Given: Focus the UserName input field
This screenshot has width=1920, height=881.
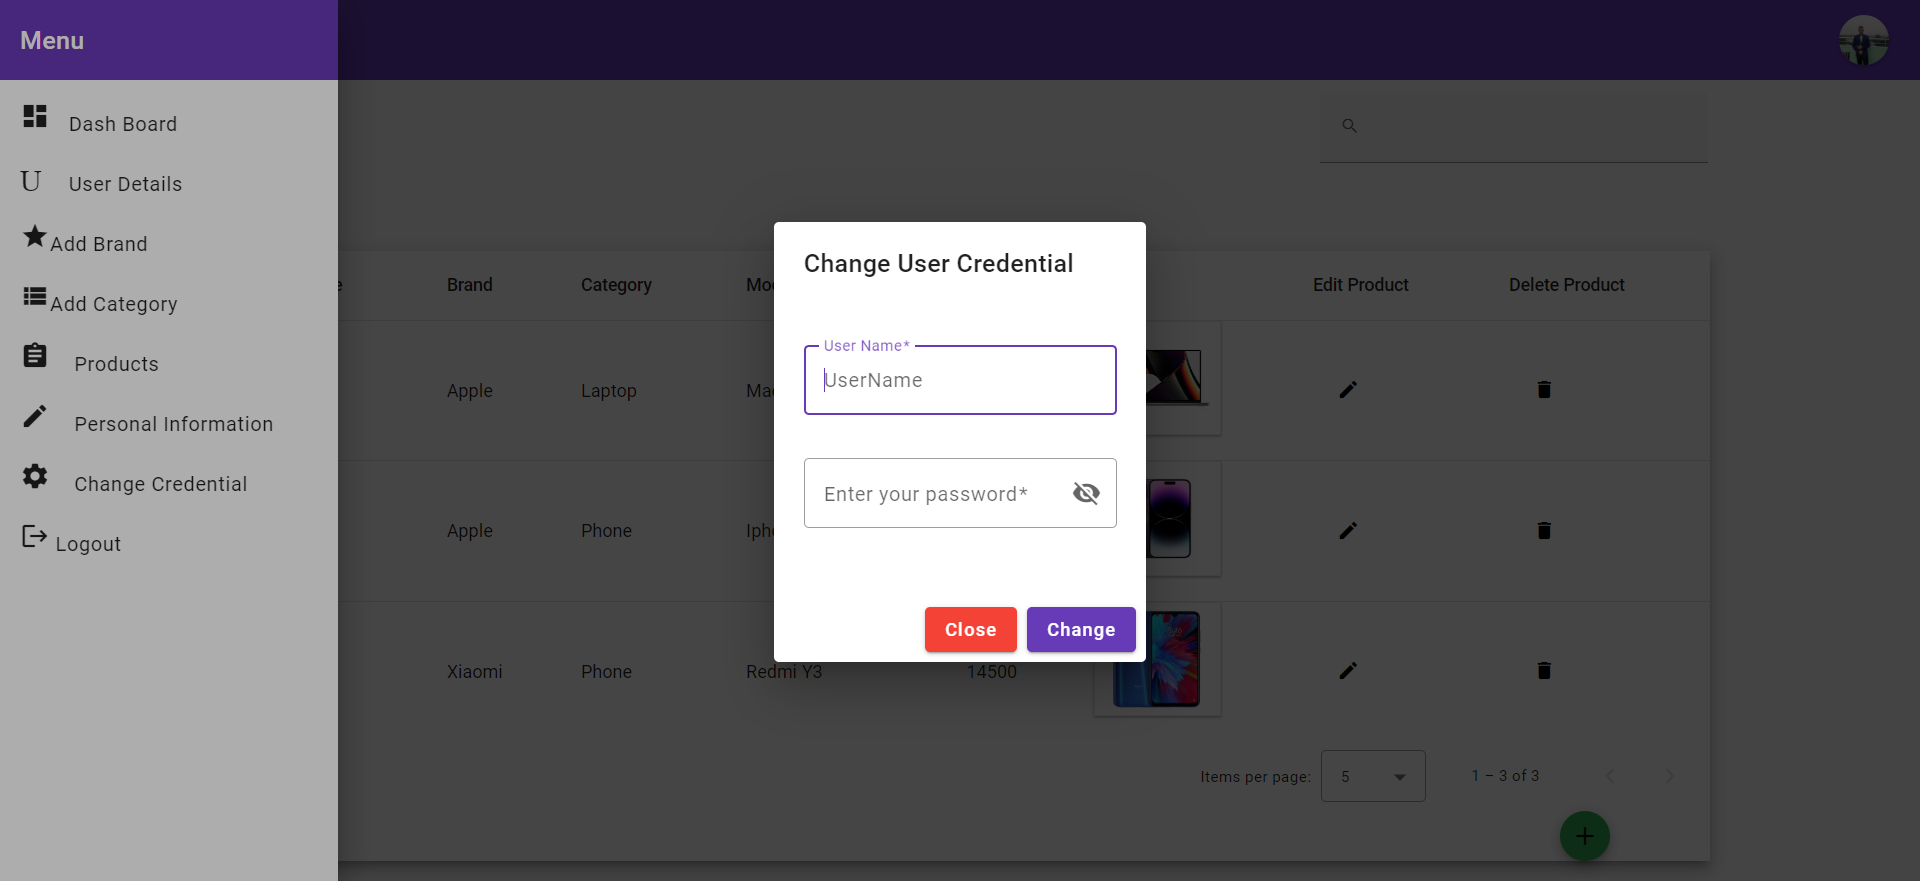Looking at the screenshot, I should (x=958, y=380).
